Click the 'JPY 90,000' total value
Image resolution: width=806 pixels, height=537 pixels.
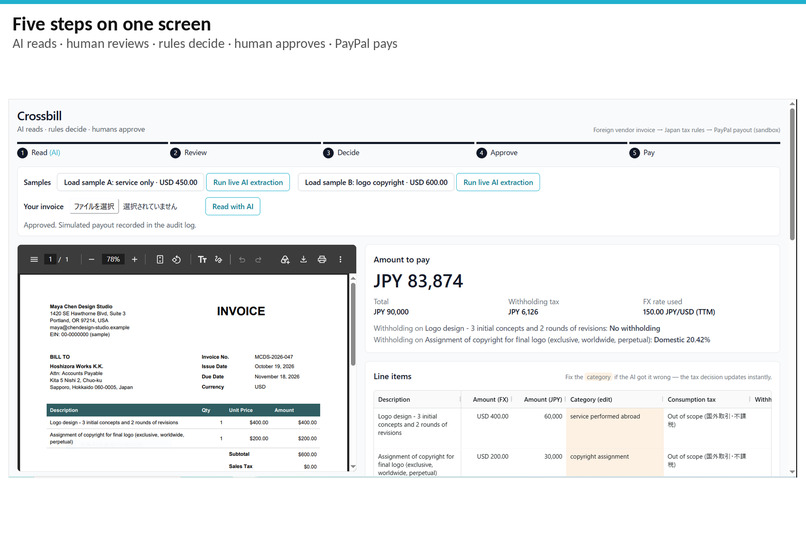click(x=391, y=312)
